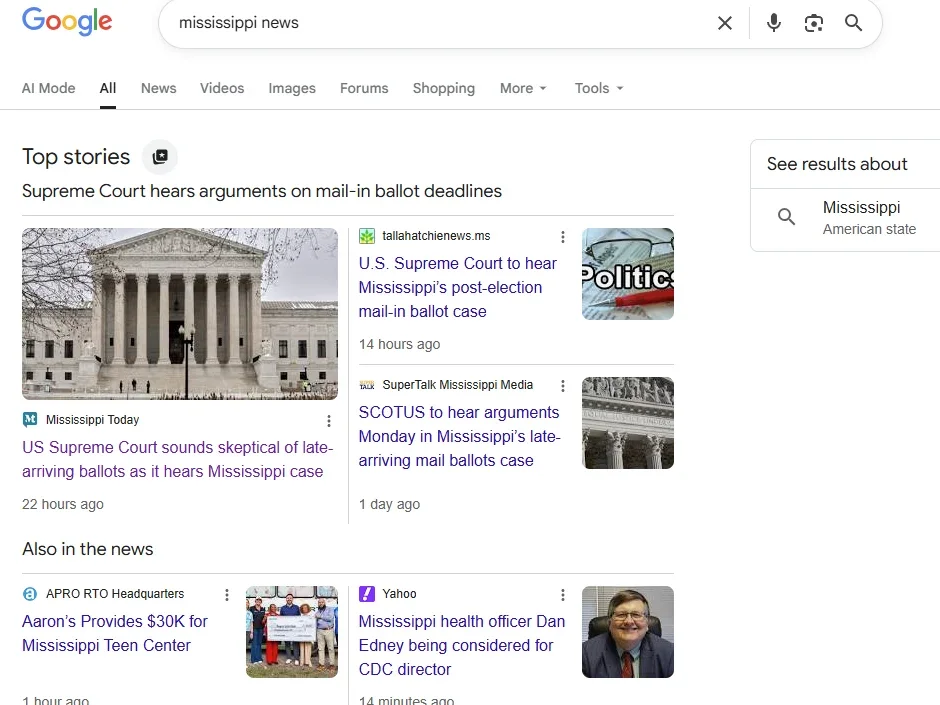Image resolution: width=940 pixels, height=705 pixels.
Task: Click the '22 hours ago' timestamp
Action: pyautogui.click(x=63, y=504)
